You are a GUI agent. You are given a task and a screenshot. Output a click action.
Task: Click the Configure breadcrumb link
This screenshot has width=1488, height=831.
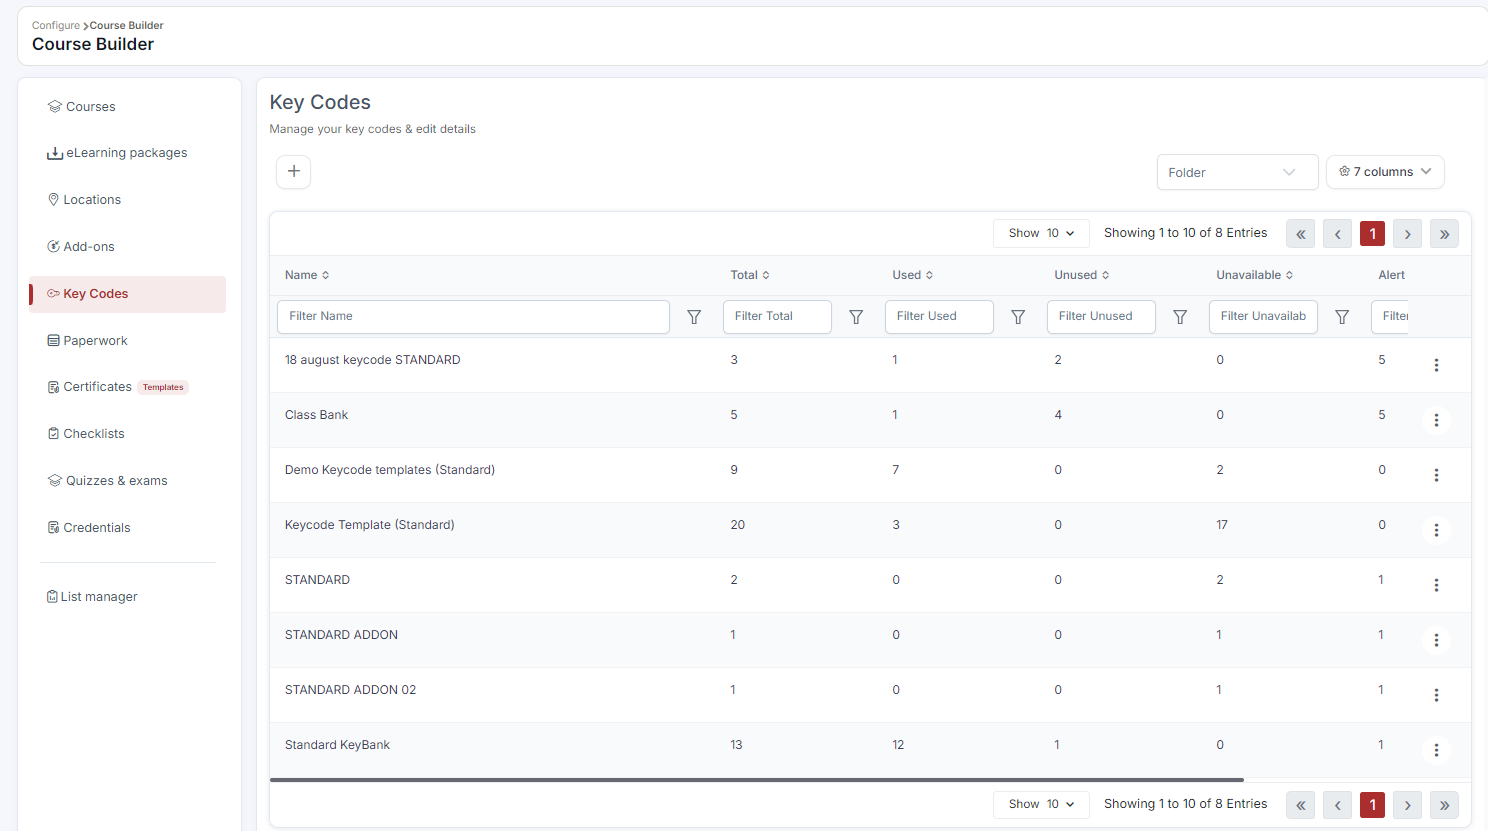click(56, 26)
